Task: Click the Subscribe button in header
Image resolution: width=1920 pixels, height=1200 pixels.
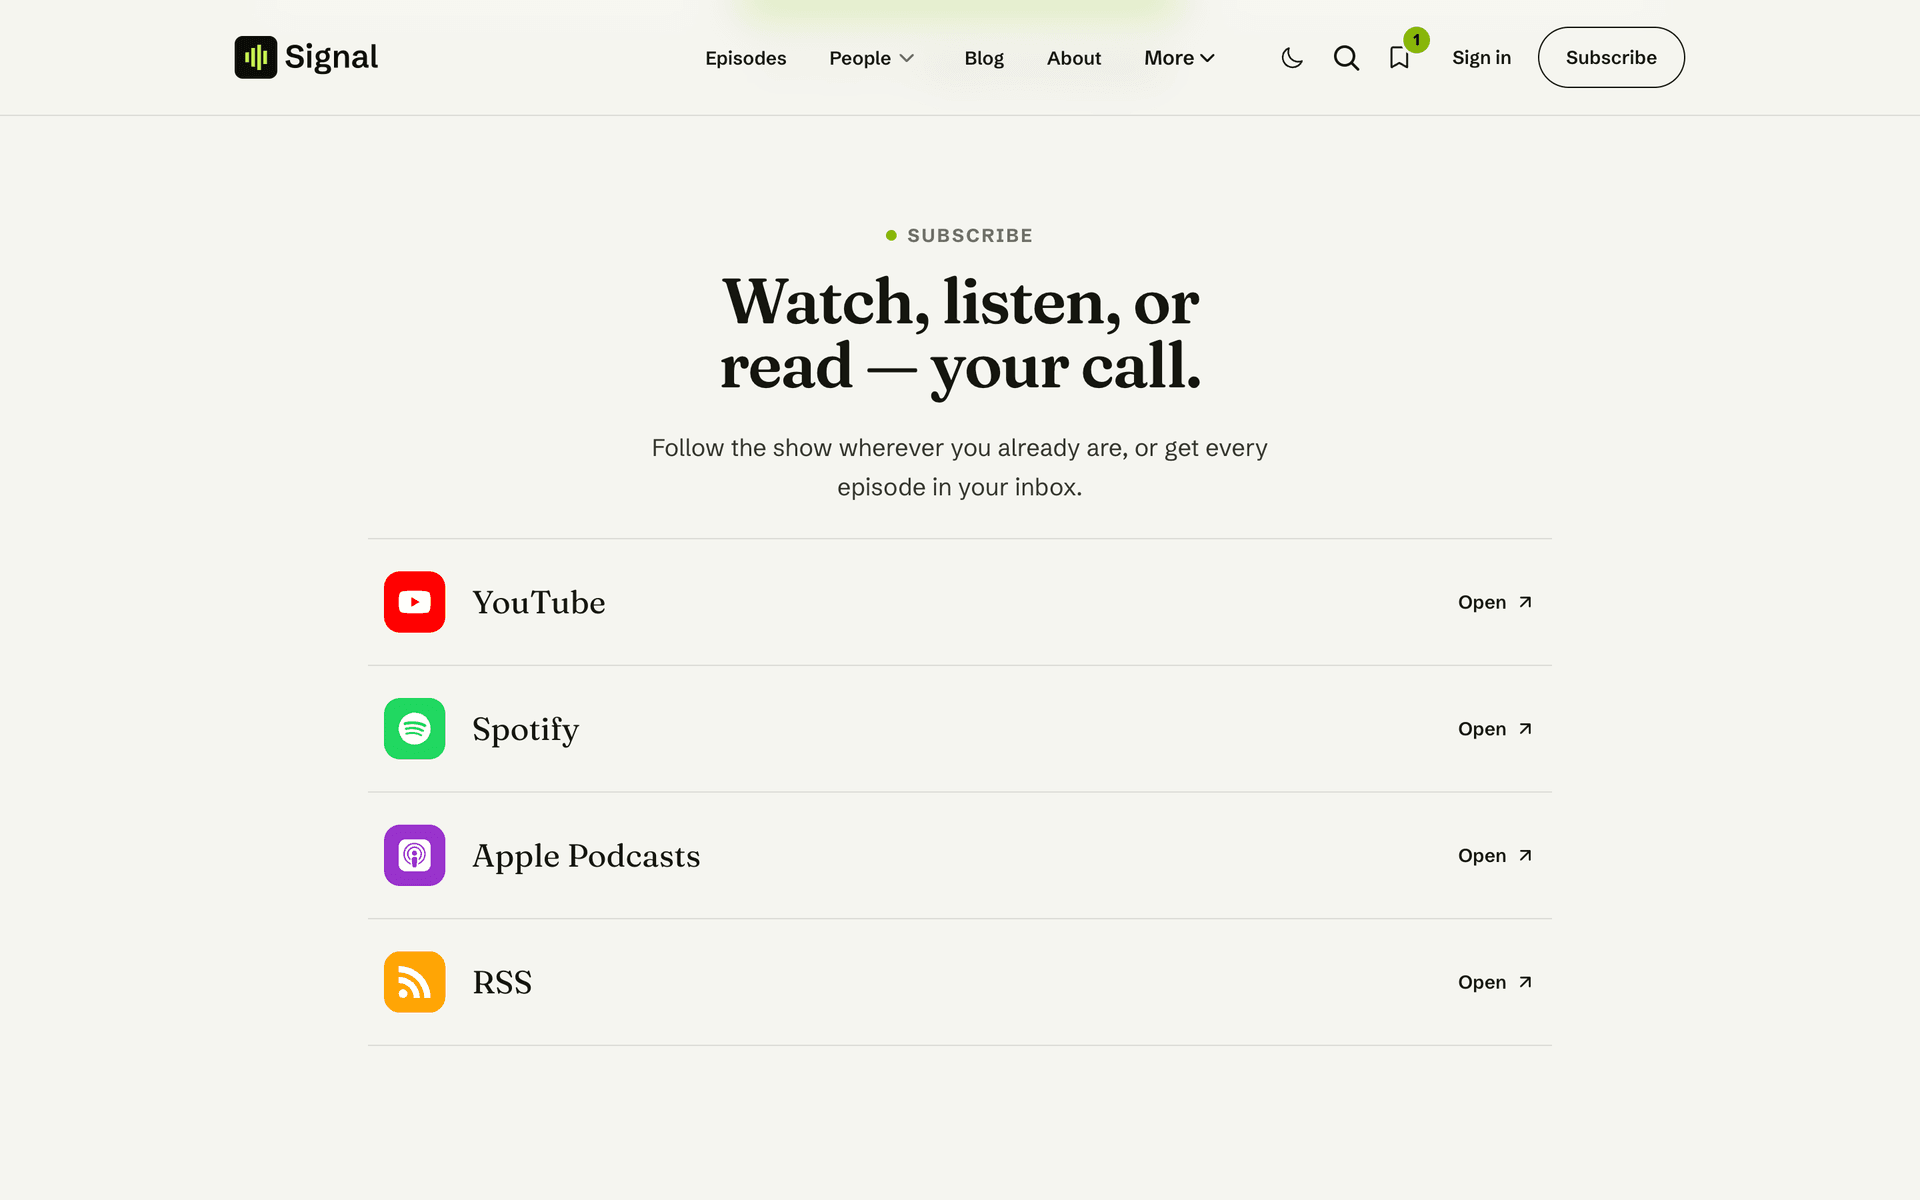Action: click(x=1611, y=57)
